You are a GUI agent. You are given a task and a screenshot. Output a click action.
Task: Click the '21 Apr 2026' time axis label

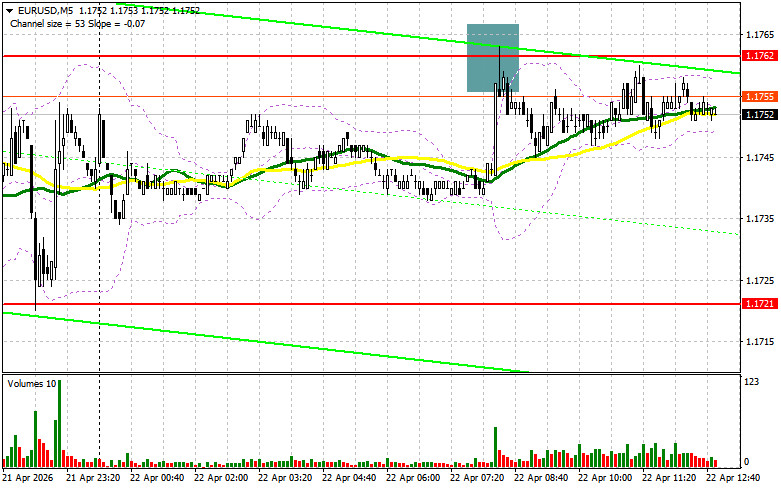28,478
